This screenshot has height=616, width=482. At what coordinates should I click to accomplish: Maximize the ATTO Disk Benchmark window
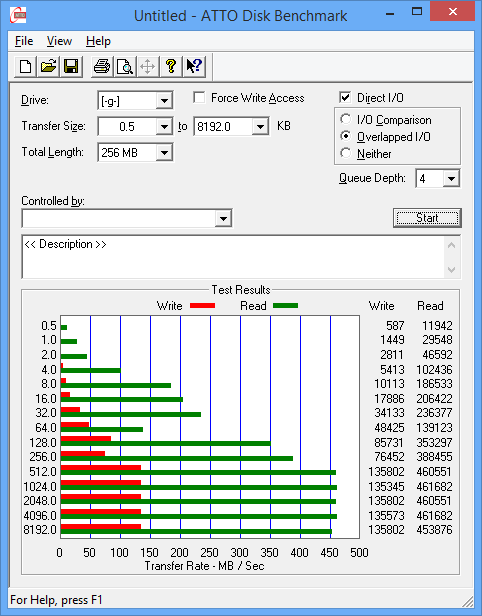(x=417, y=12)
